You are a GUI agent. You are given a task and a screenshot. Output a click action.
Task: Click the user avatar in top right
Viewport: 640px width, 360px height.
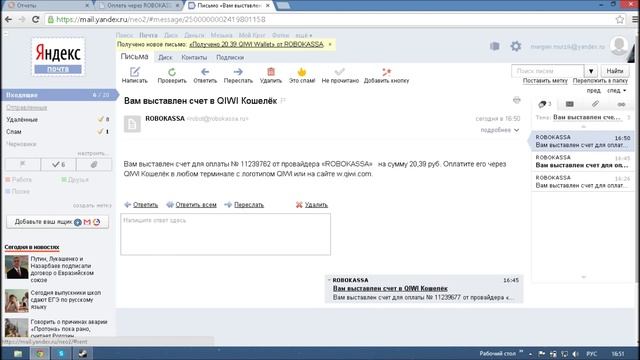click(x=619, y=46)
